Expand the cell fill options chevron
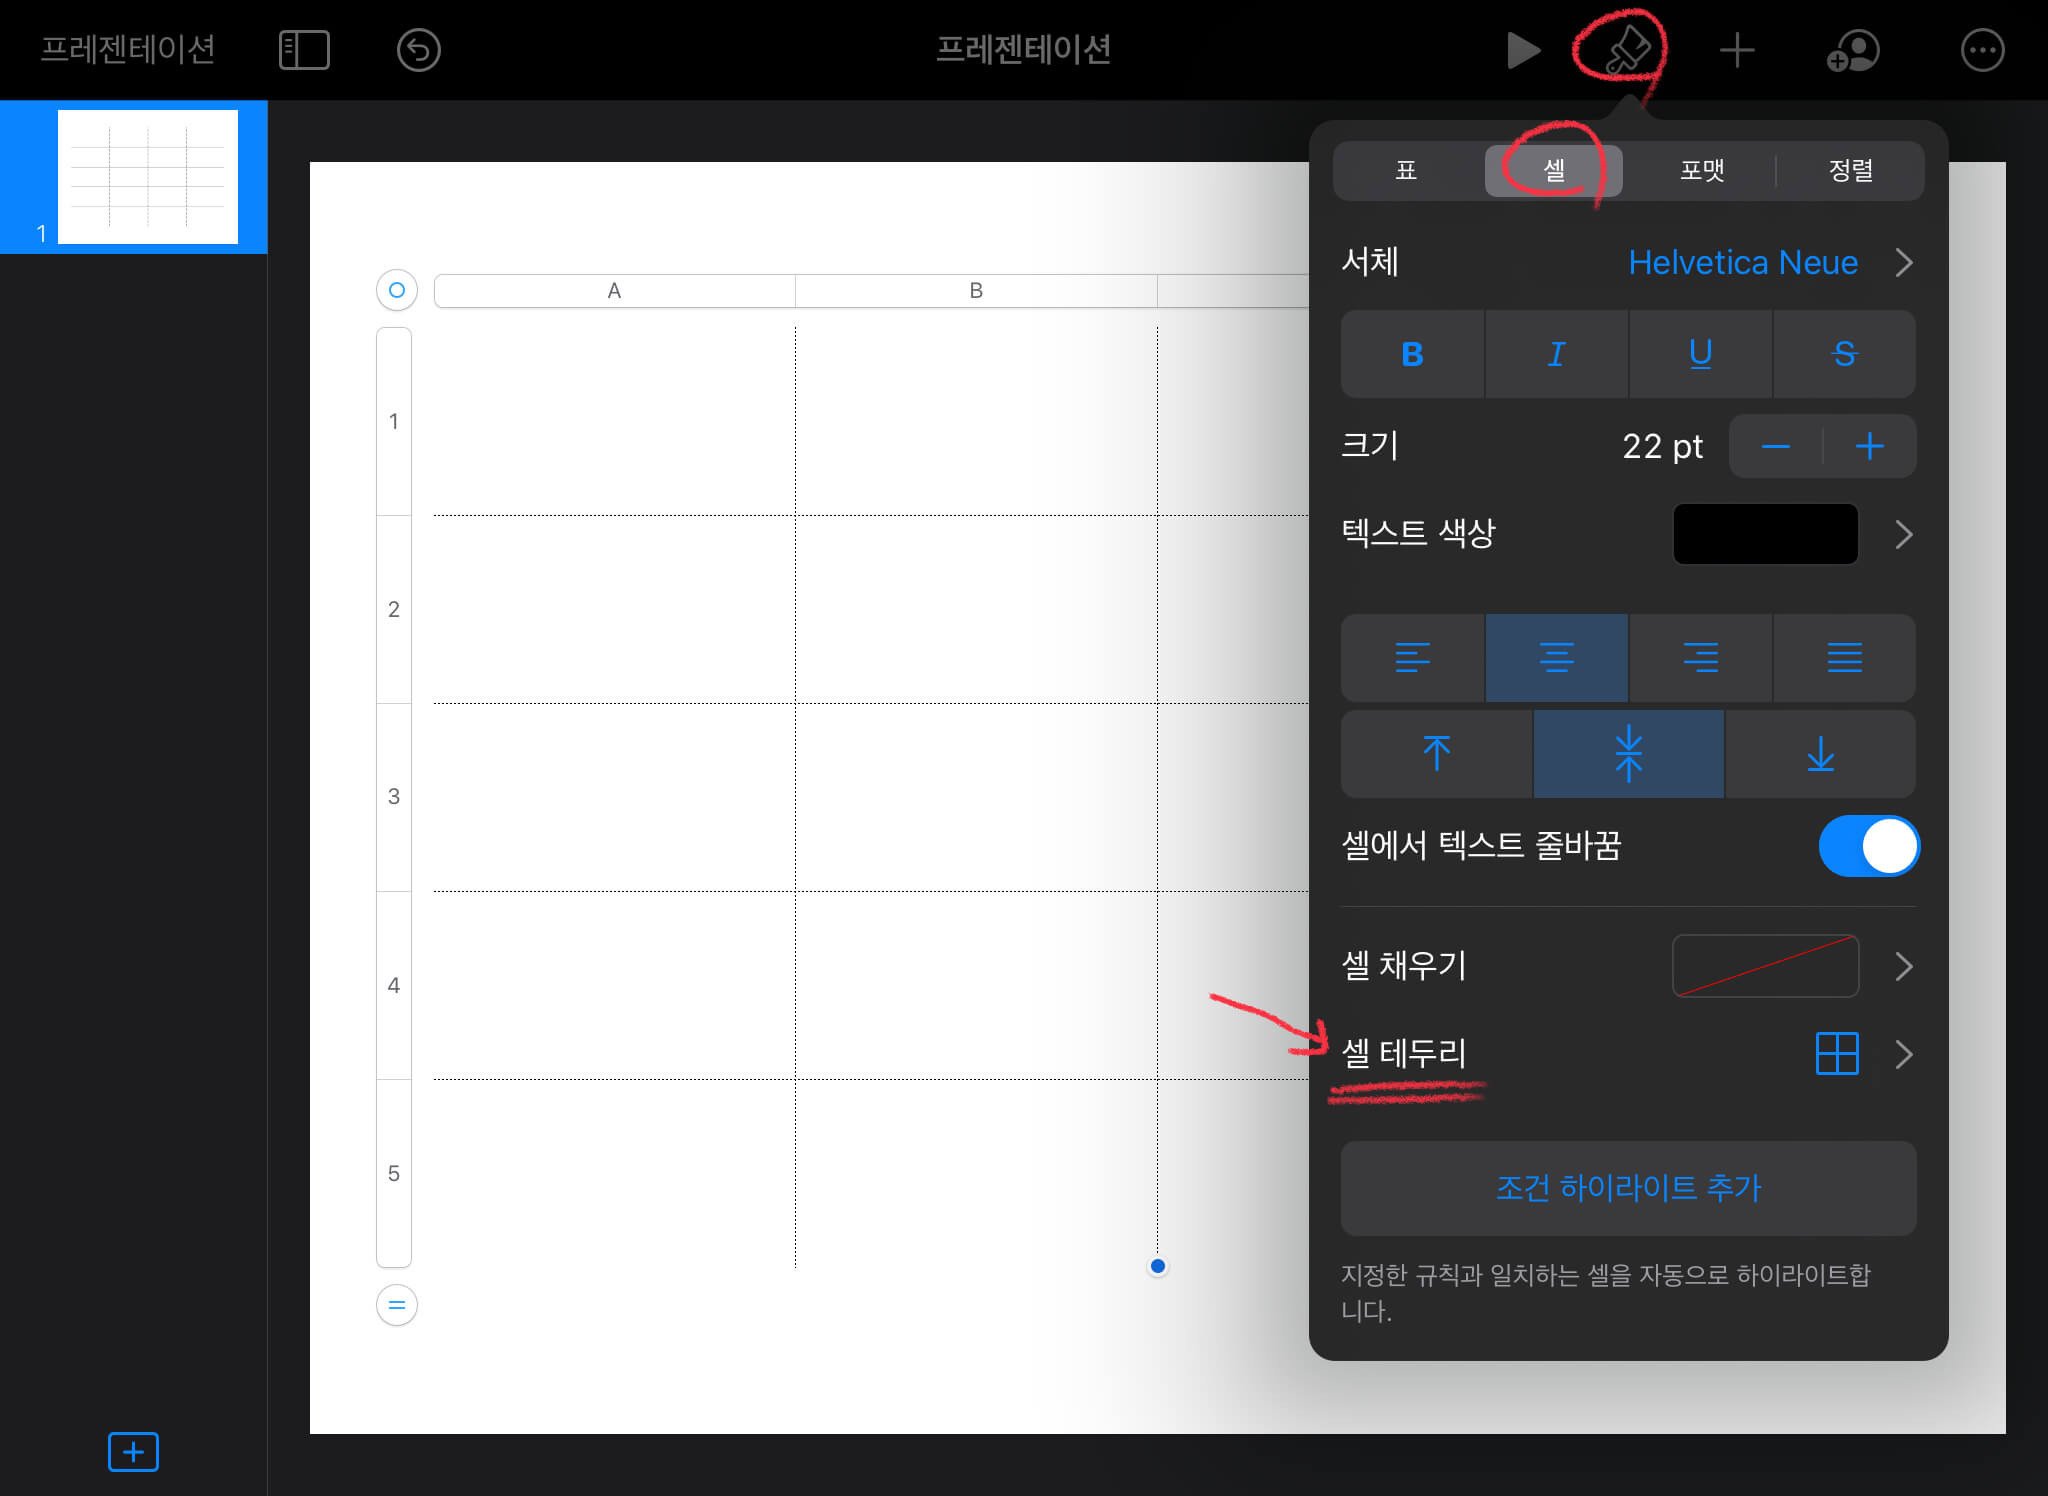2048x1496 pixels. tap(1903, 966)
